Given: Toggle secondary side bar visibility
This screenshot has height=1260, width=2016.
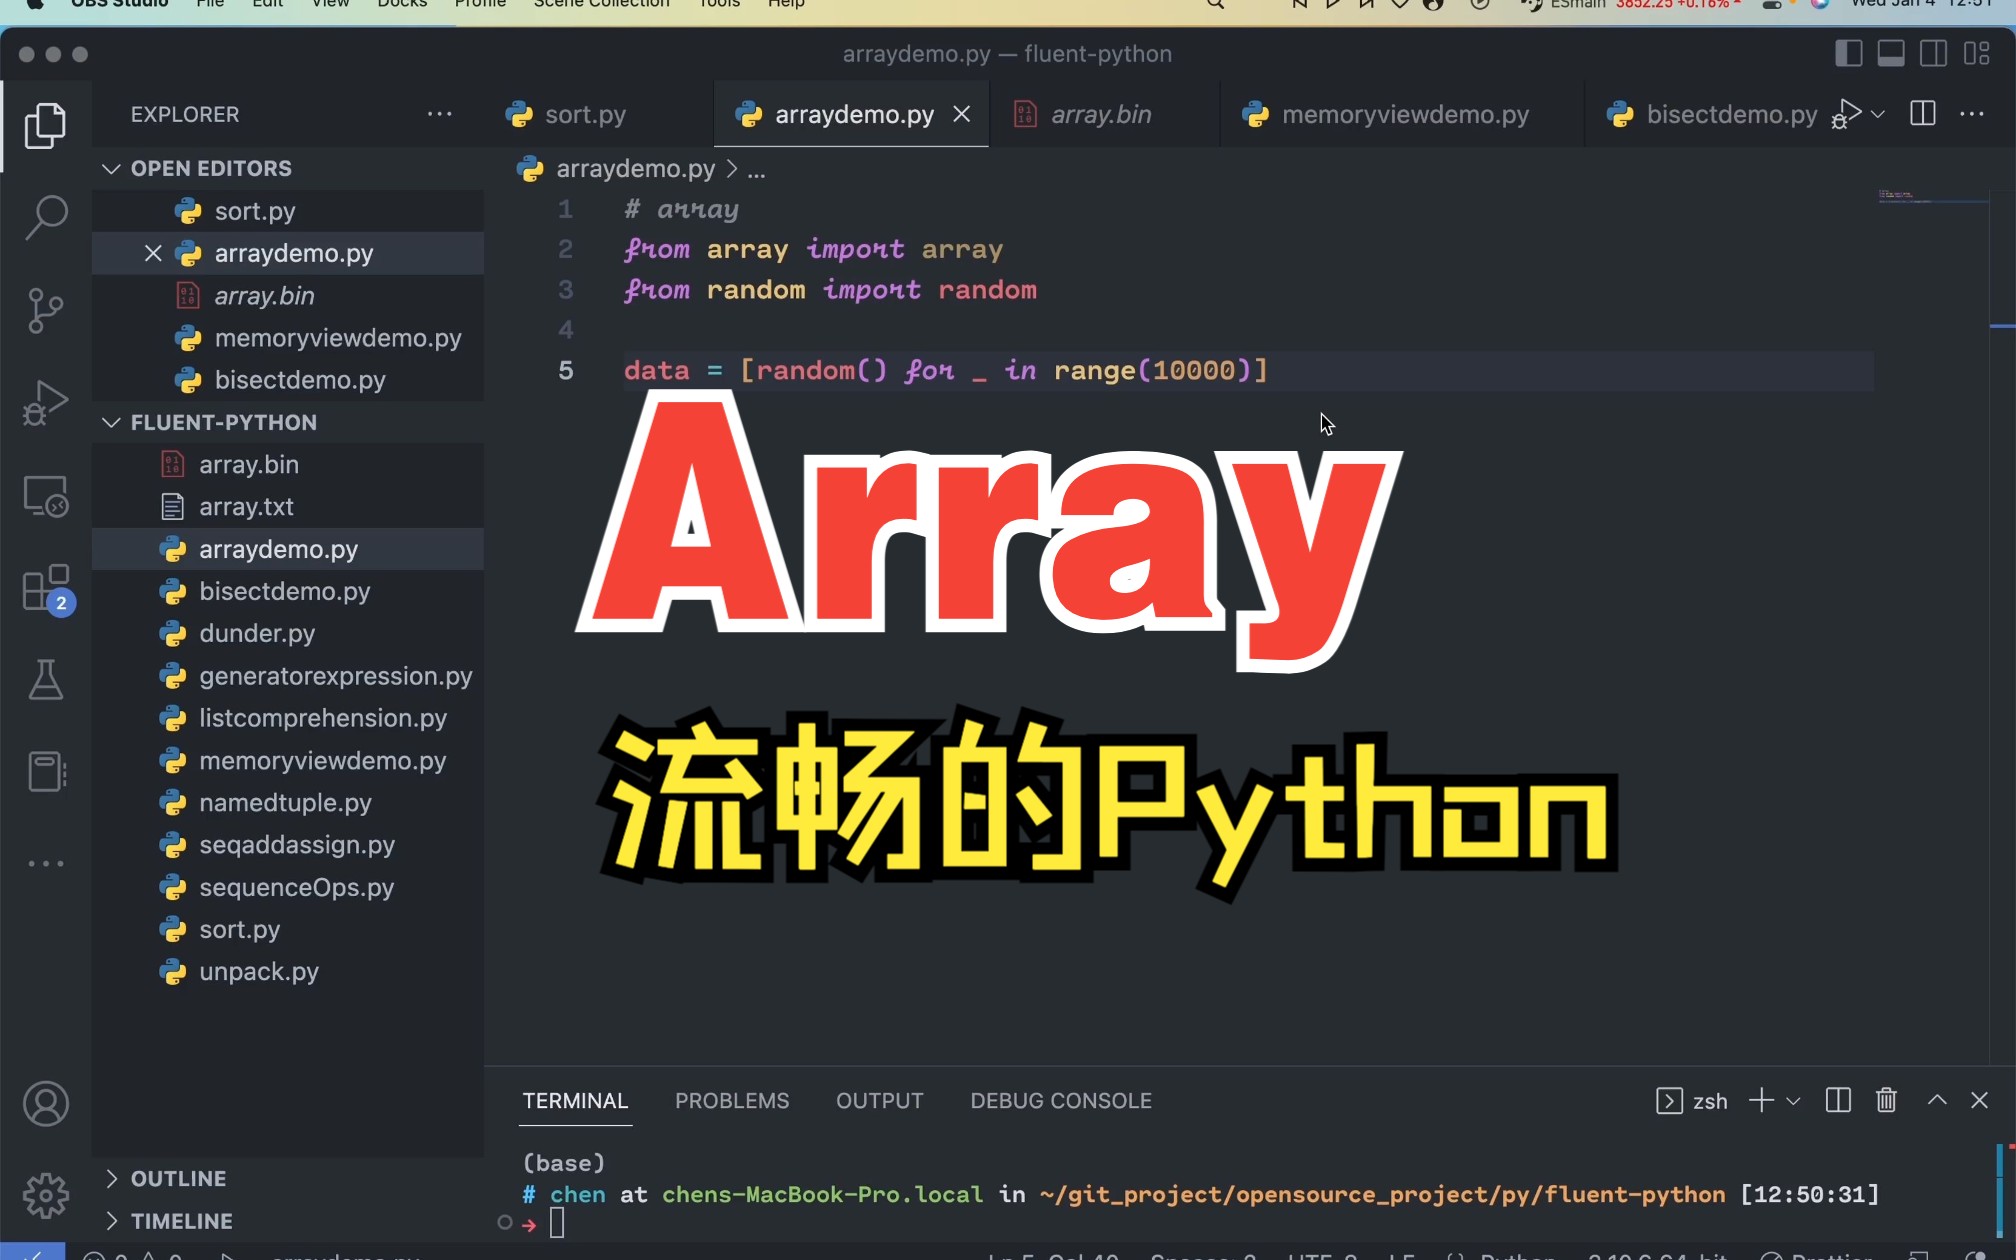Looking at the screenshot, I should point(1933,54).
